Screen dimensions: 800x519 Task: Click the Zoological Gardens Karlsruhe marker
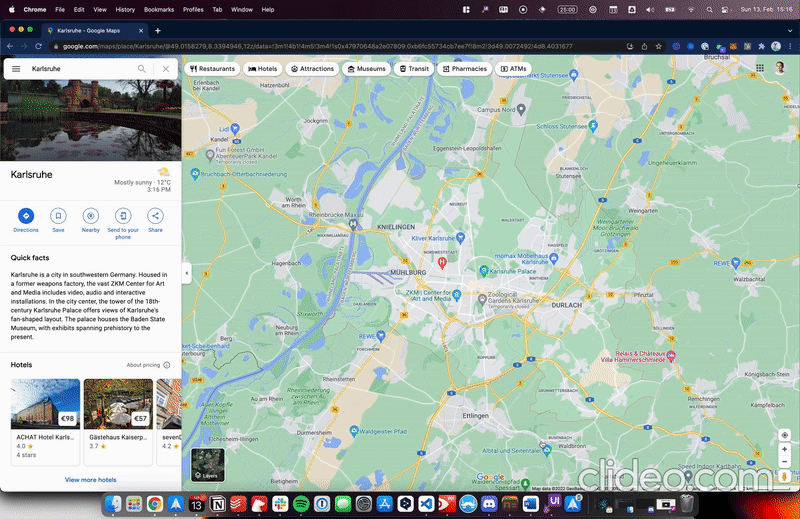pyautogui.click(x=482, y=300)
